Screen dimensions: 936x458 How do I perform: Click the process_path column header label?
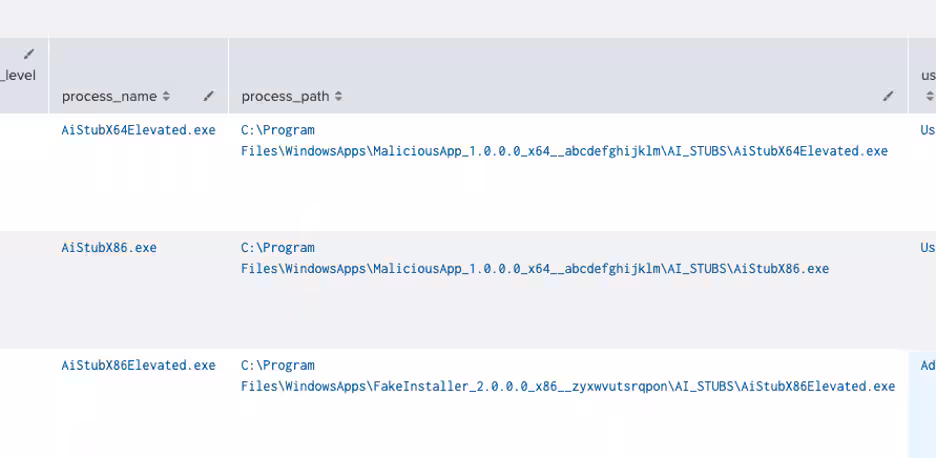tap(286, 97)
